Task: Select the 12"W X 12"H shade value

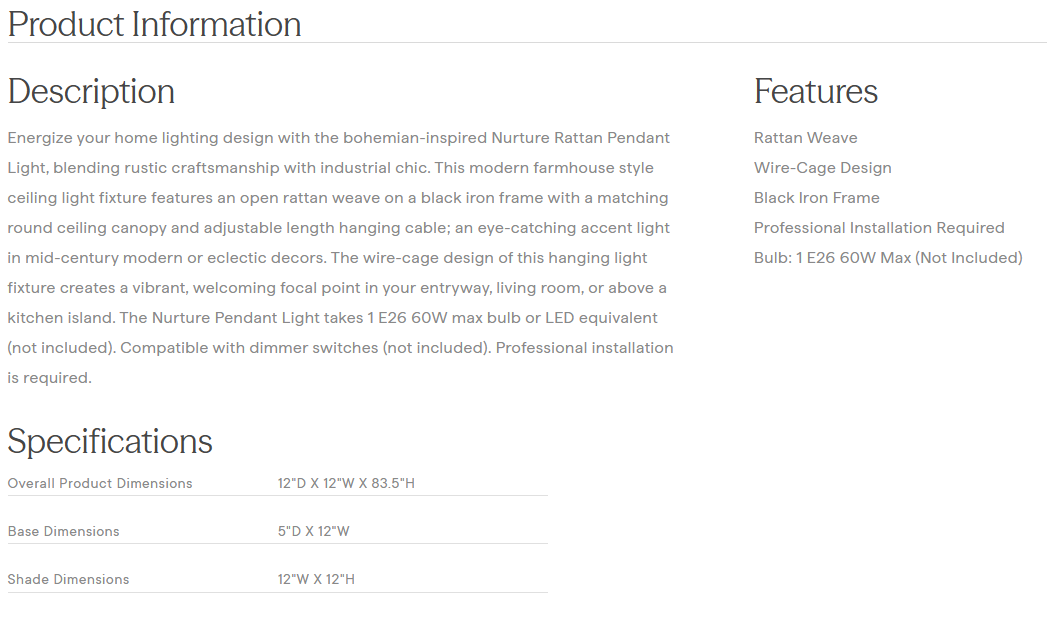Action: [x=316, y=580]
